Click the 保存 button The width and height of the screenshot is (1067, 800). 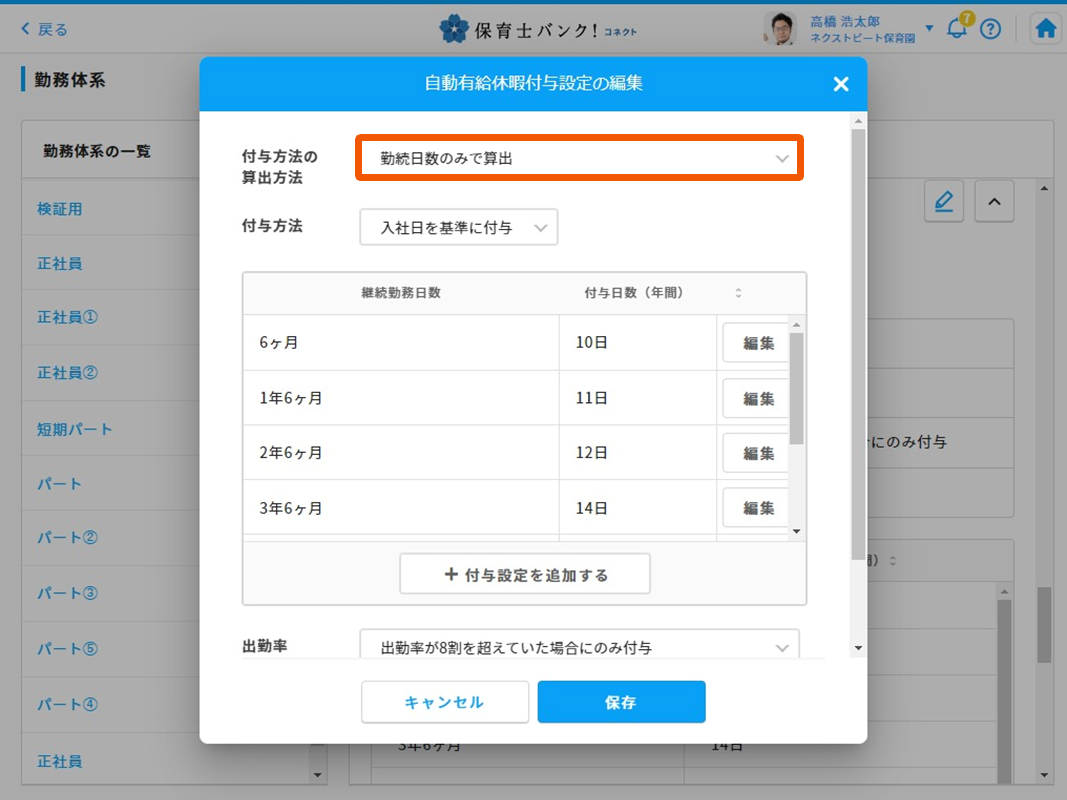(x=621, y=702)
